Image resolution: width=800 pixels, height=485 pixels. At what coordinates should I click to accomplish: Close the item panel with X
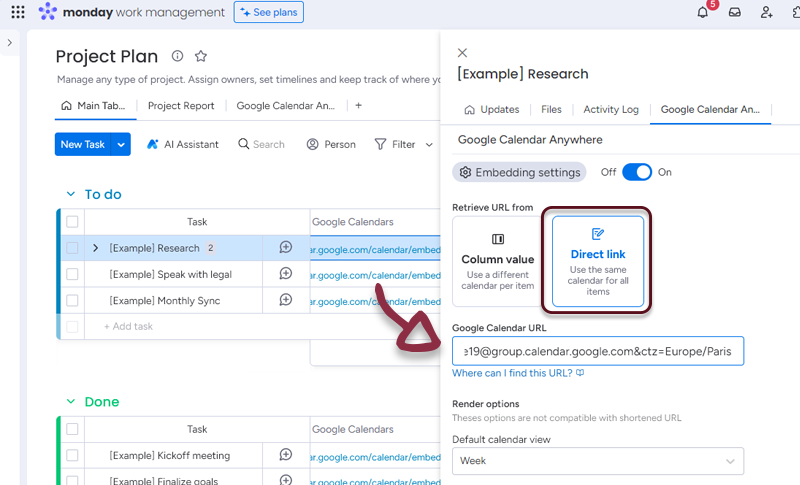pyautogui.click(x=462, y=52)
